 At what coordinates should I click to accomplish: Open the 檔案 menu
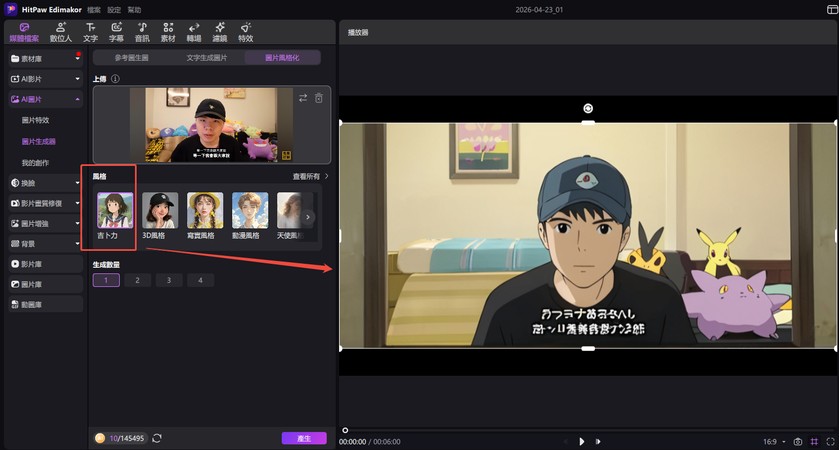tap(94, 10)
